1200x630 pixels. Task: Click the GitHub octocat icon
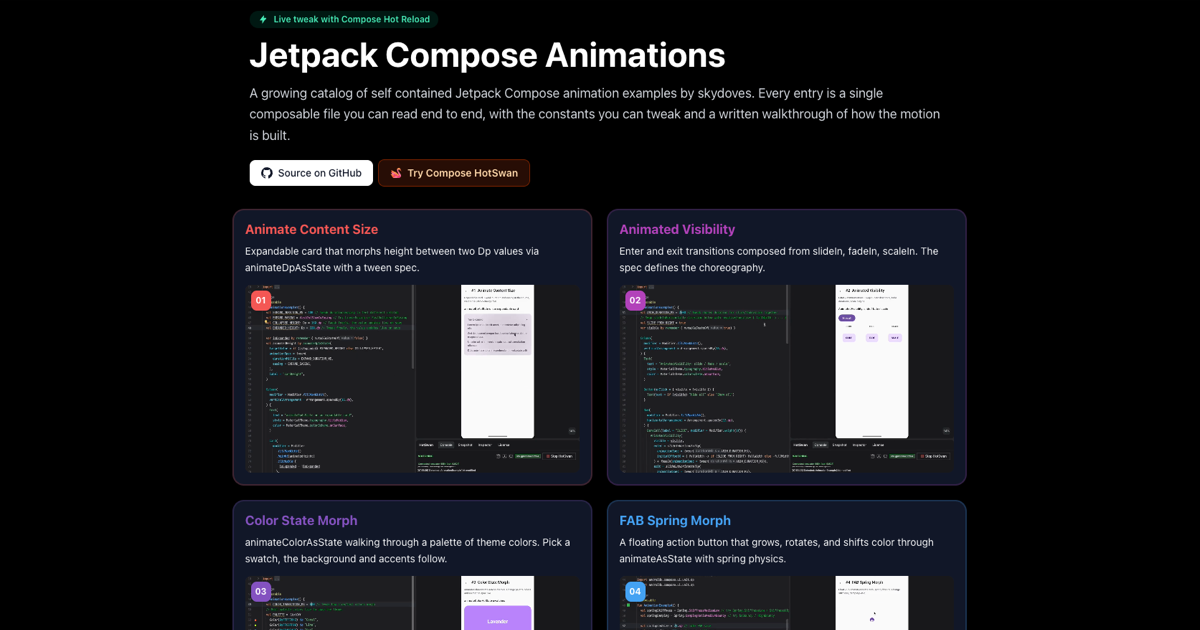pyautogui.click(x=267, y=173)
